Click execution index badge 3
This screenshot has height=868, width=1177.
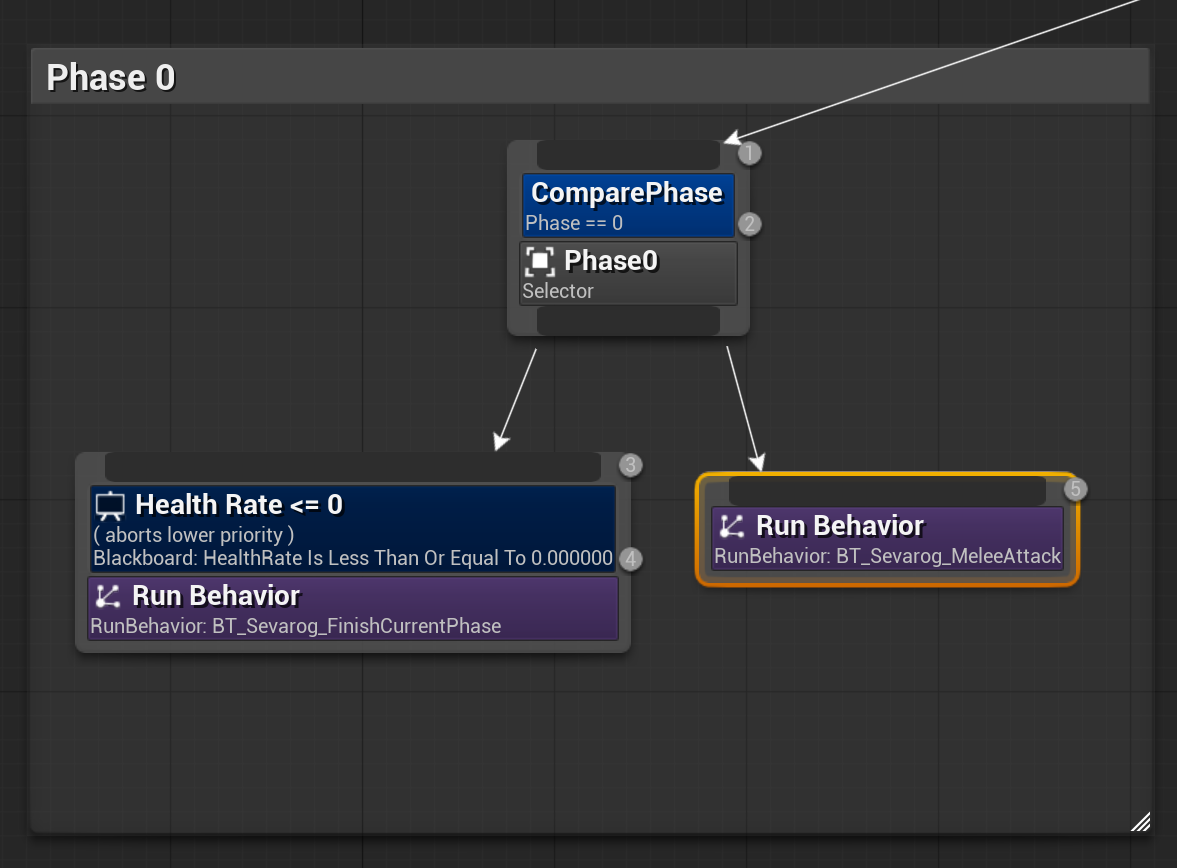pyautogui.click(x=631, y=465)
